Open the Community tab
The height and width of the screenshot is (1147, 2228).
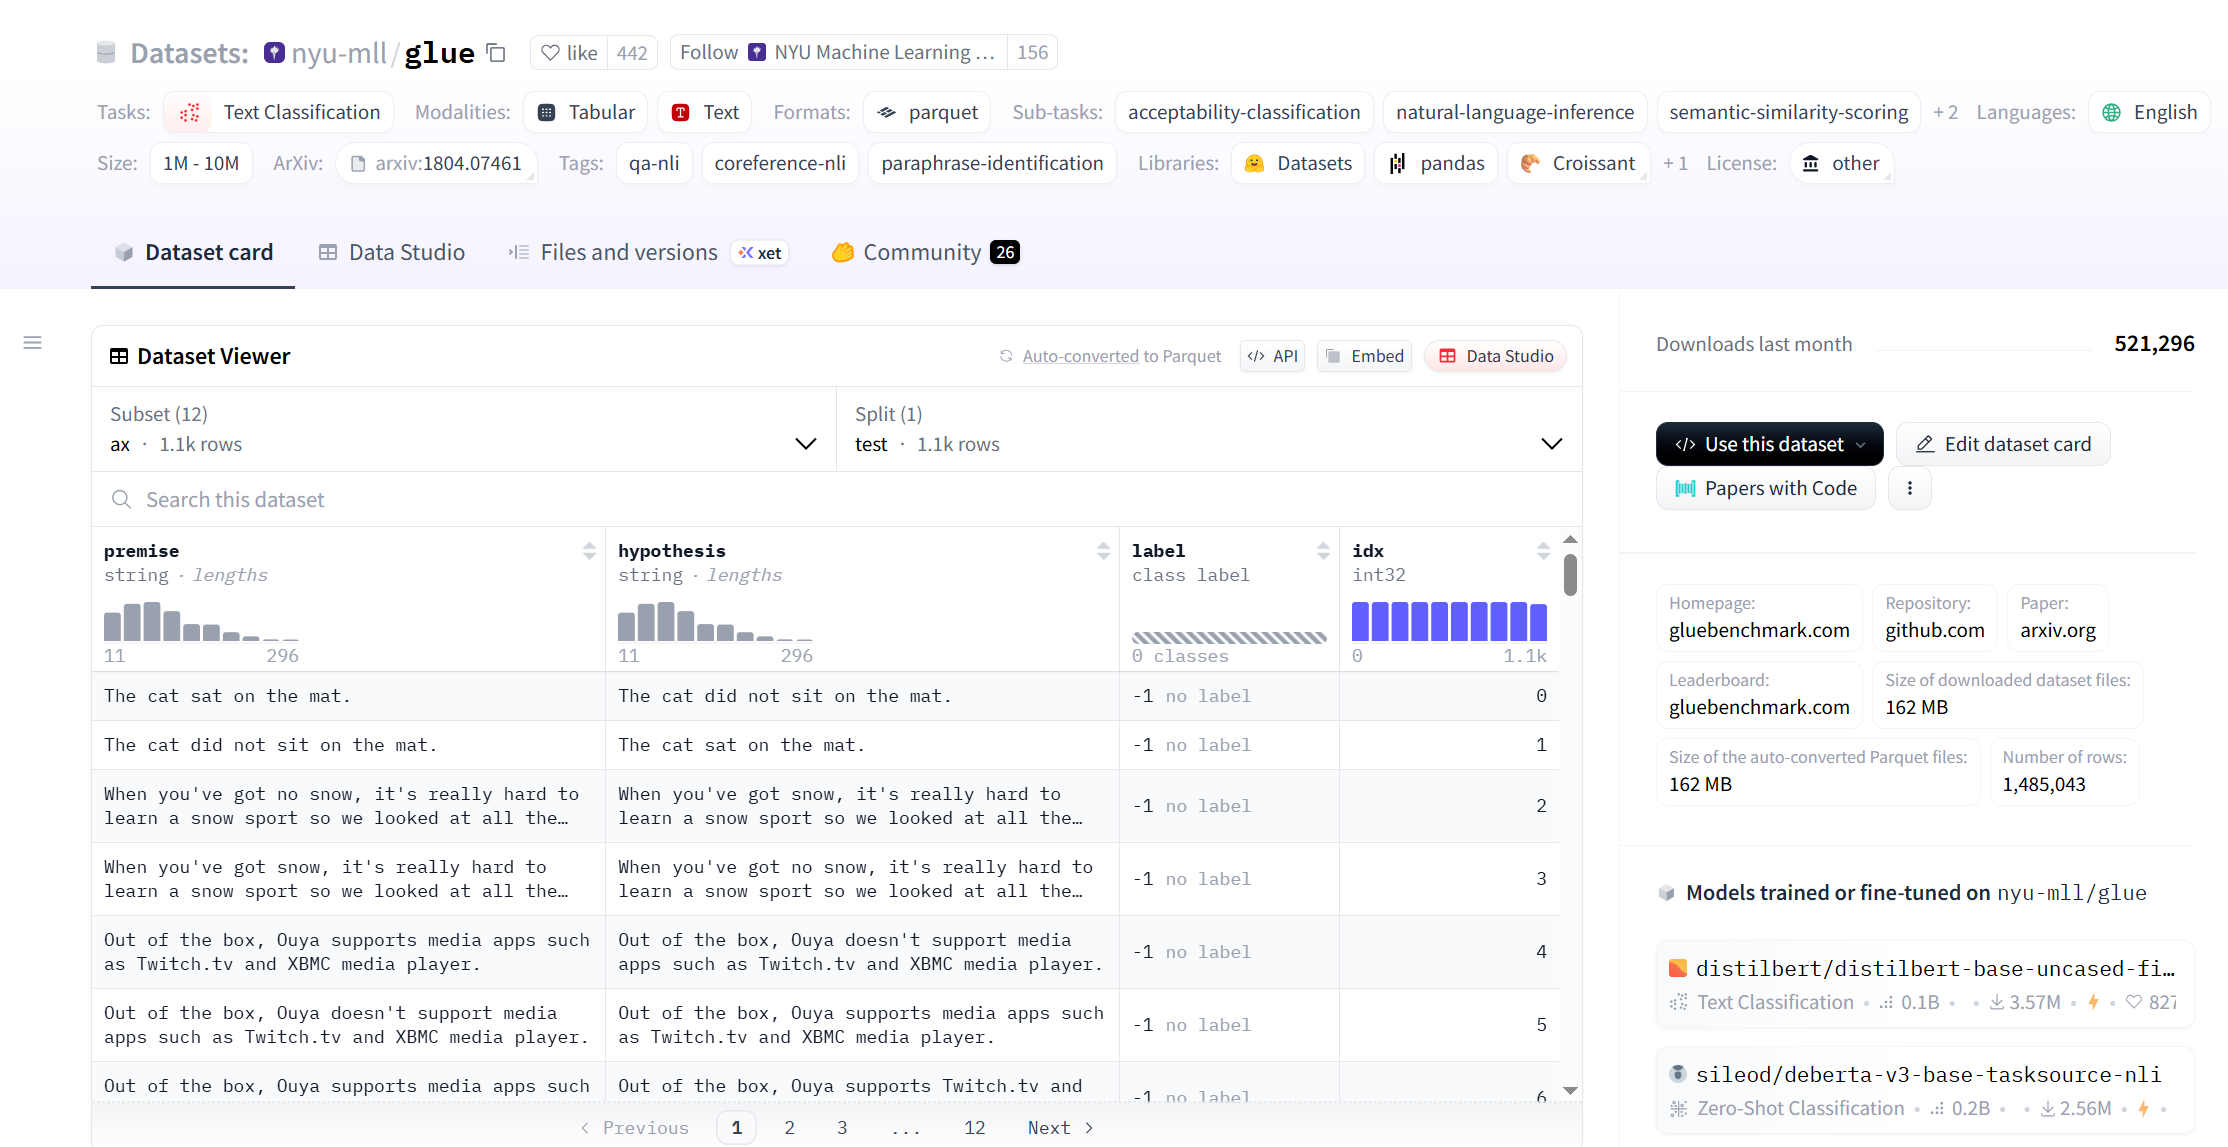[922, 253]
